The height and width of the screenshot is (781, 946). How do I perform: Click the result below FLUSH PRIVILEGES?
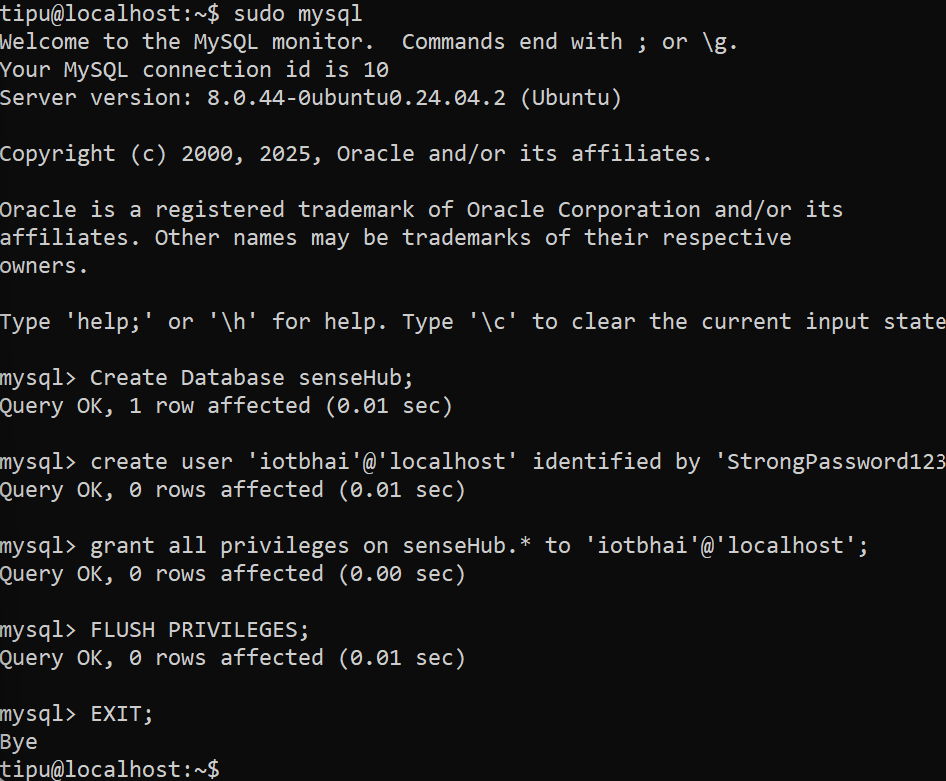coord(232,658)
